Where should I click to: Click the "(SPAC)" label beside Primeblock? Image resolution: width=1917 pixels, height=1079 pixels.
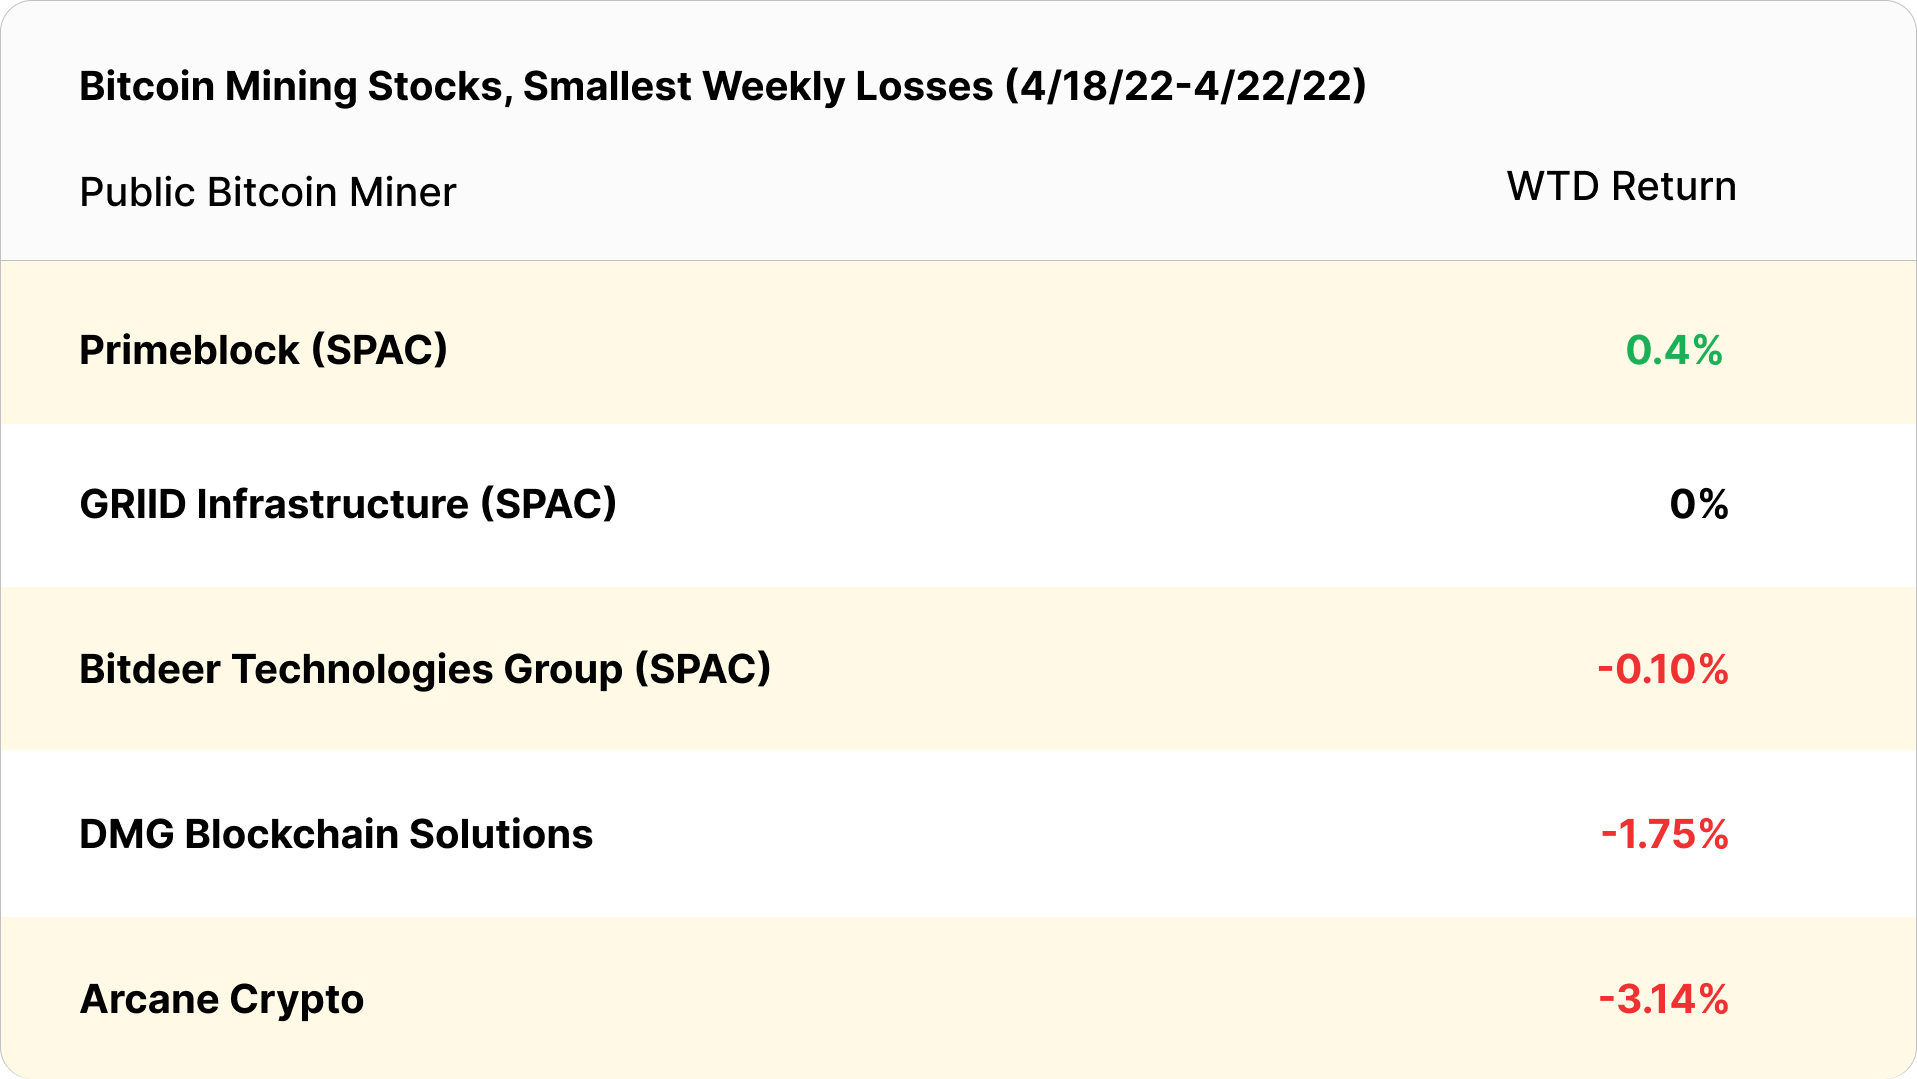click(379, 351)
